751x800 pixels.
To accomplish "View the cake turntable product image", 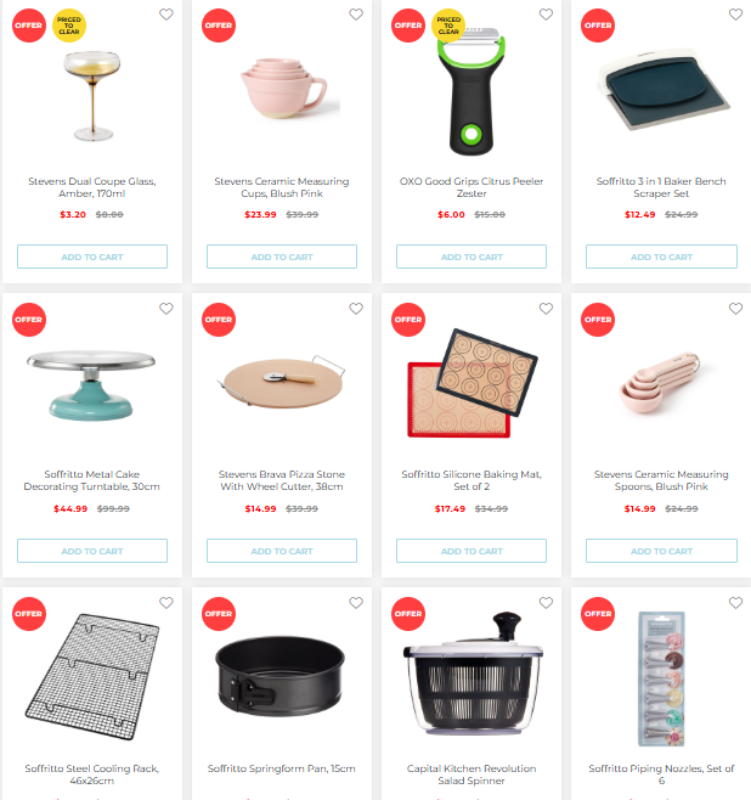I will [x=91, y=386].
